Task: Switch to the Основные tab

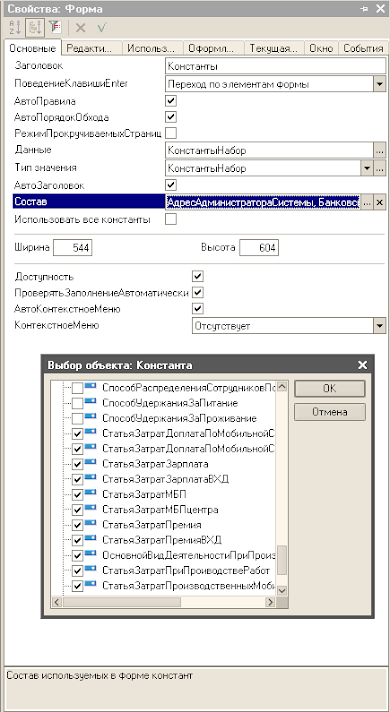Action: (32, 48)
